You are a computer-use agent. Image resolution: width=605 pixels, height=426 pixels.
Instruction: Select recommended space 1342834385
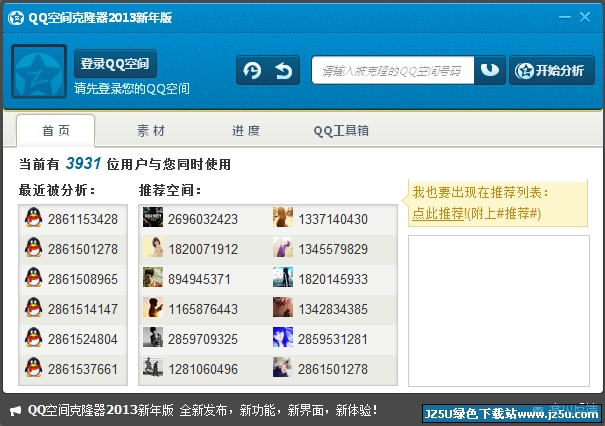tap(333, 309)
